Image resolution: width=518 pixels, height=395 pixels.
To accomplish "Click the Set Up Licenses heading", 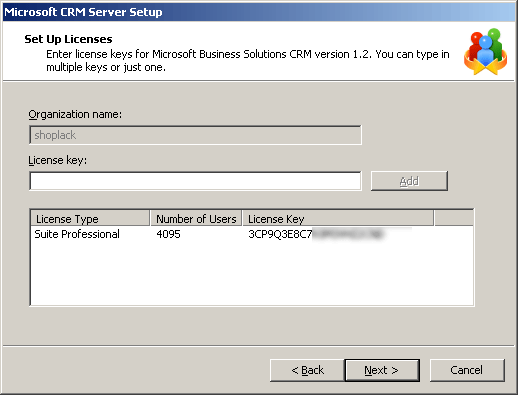I will [68, 39].
